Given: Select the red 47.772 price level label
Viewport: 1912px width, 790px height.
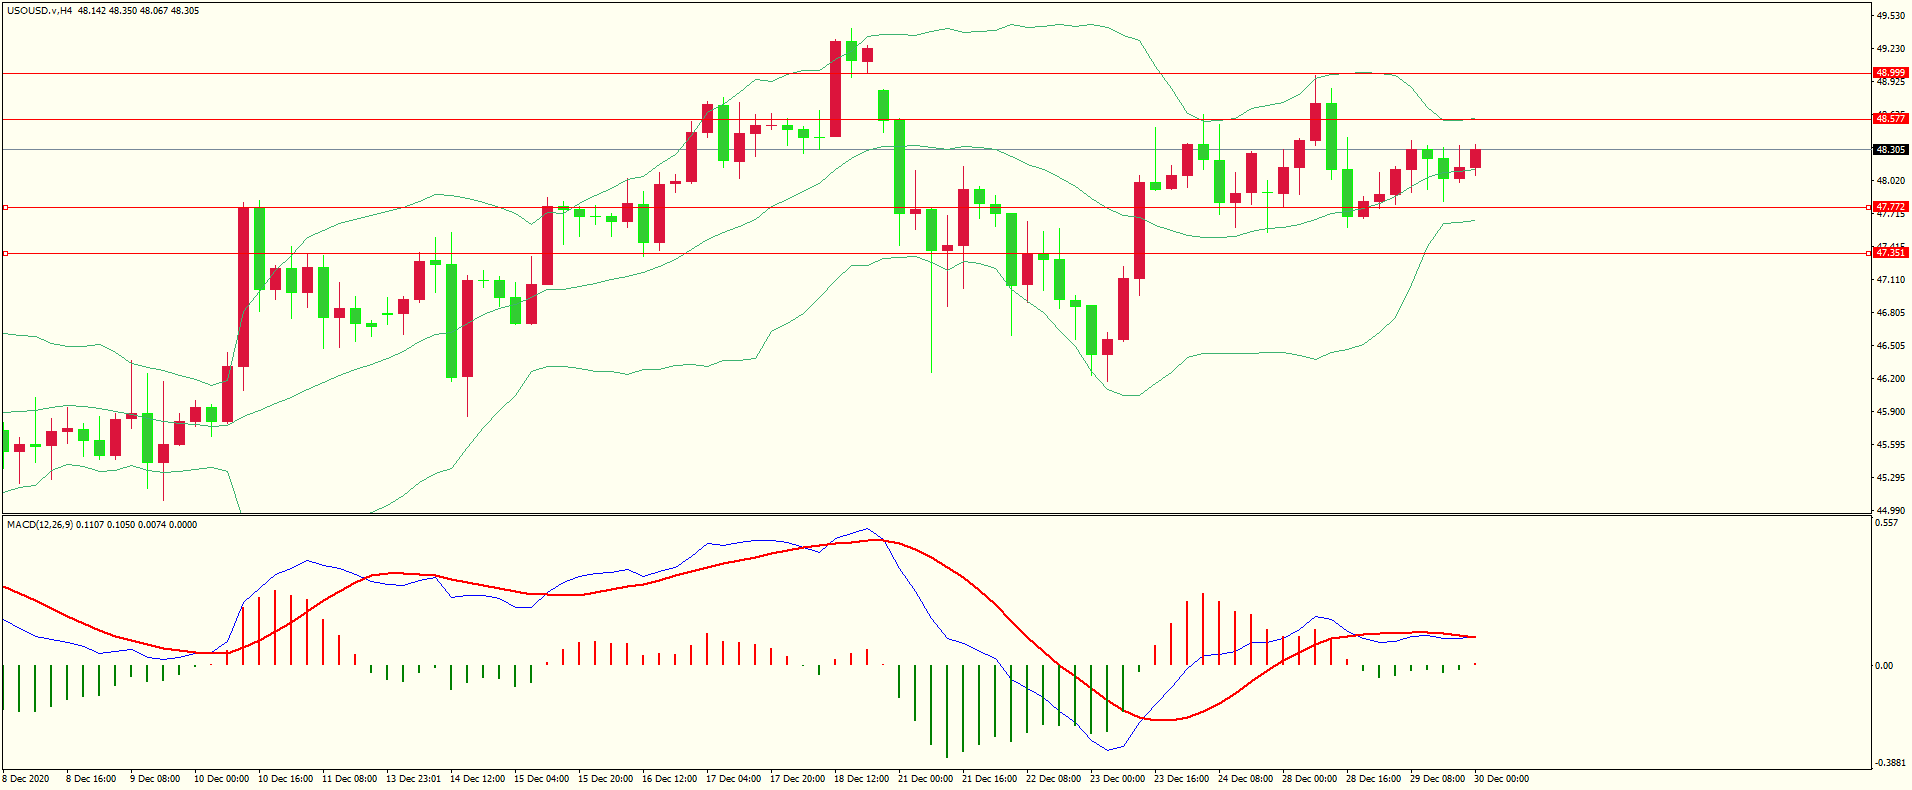Looking at the screenshot, I should pyautogui.click(x=1890, y=207).
